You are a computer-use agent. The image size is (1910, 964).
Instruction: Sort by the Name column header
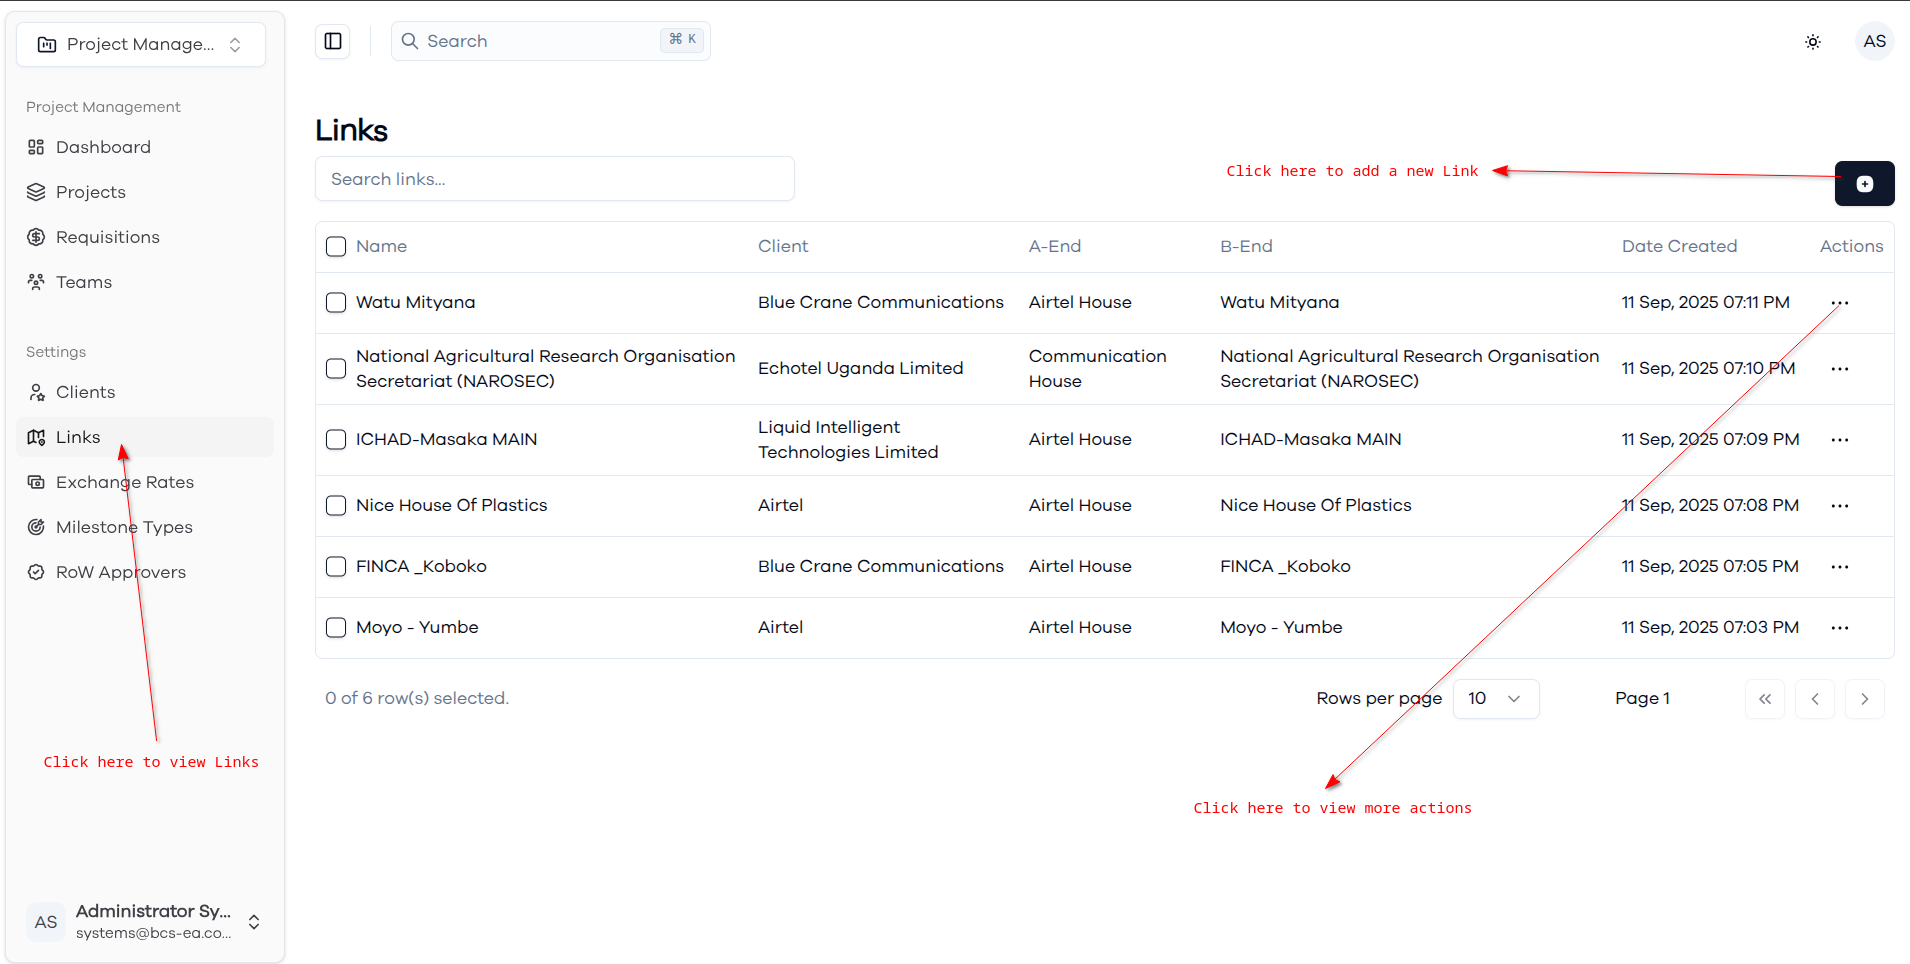[x=381, y=246]
